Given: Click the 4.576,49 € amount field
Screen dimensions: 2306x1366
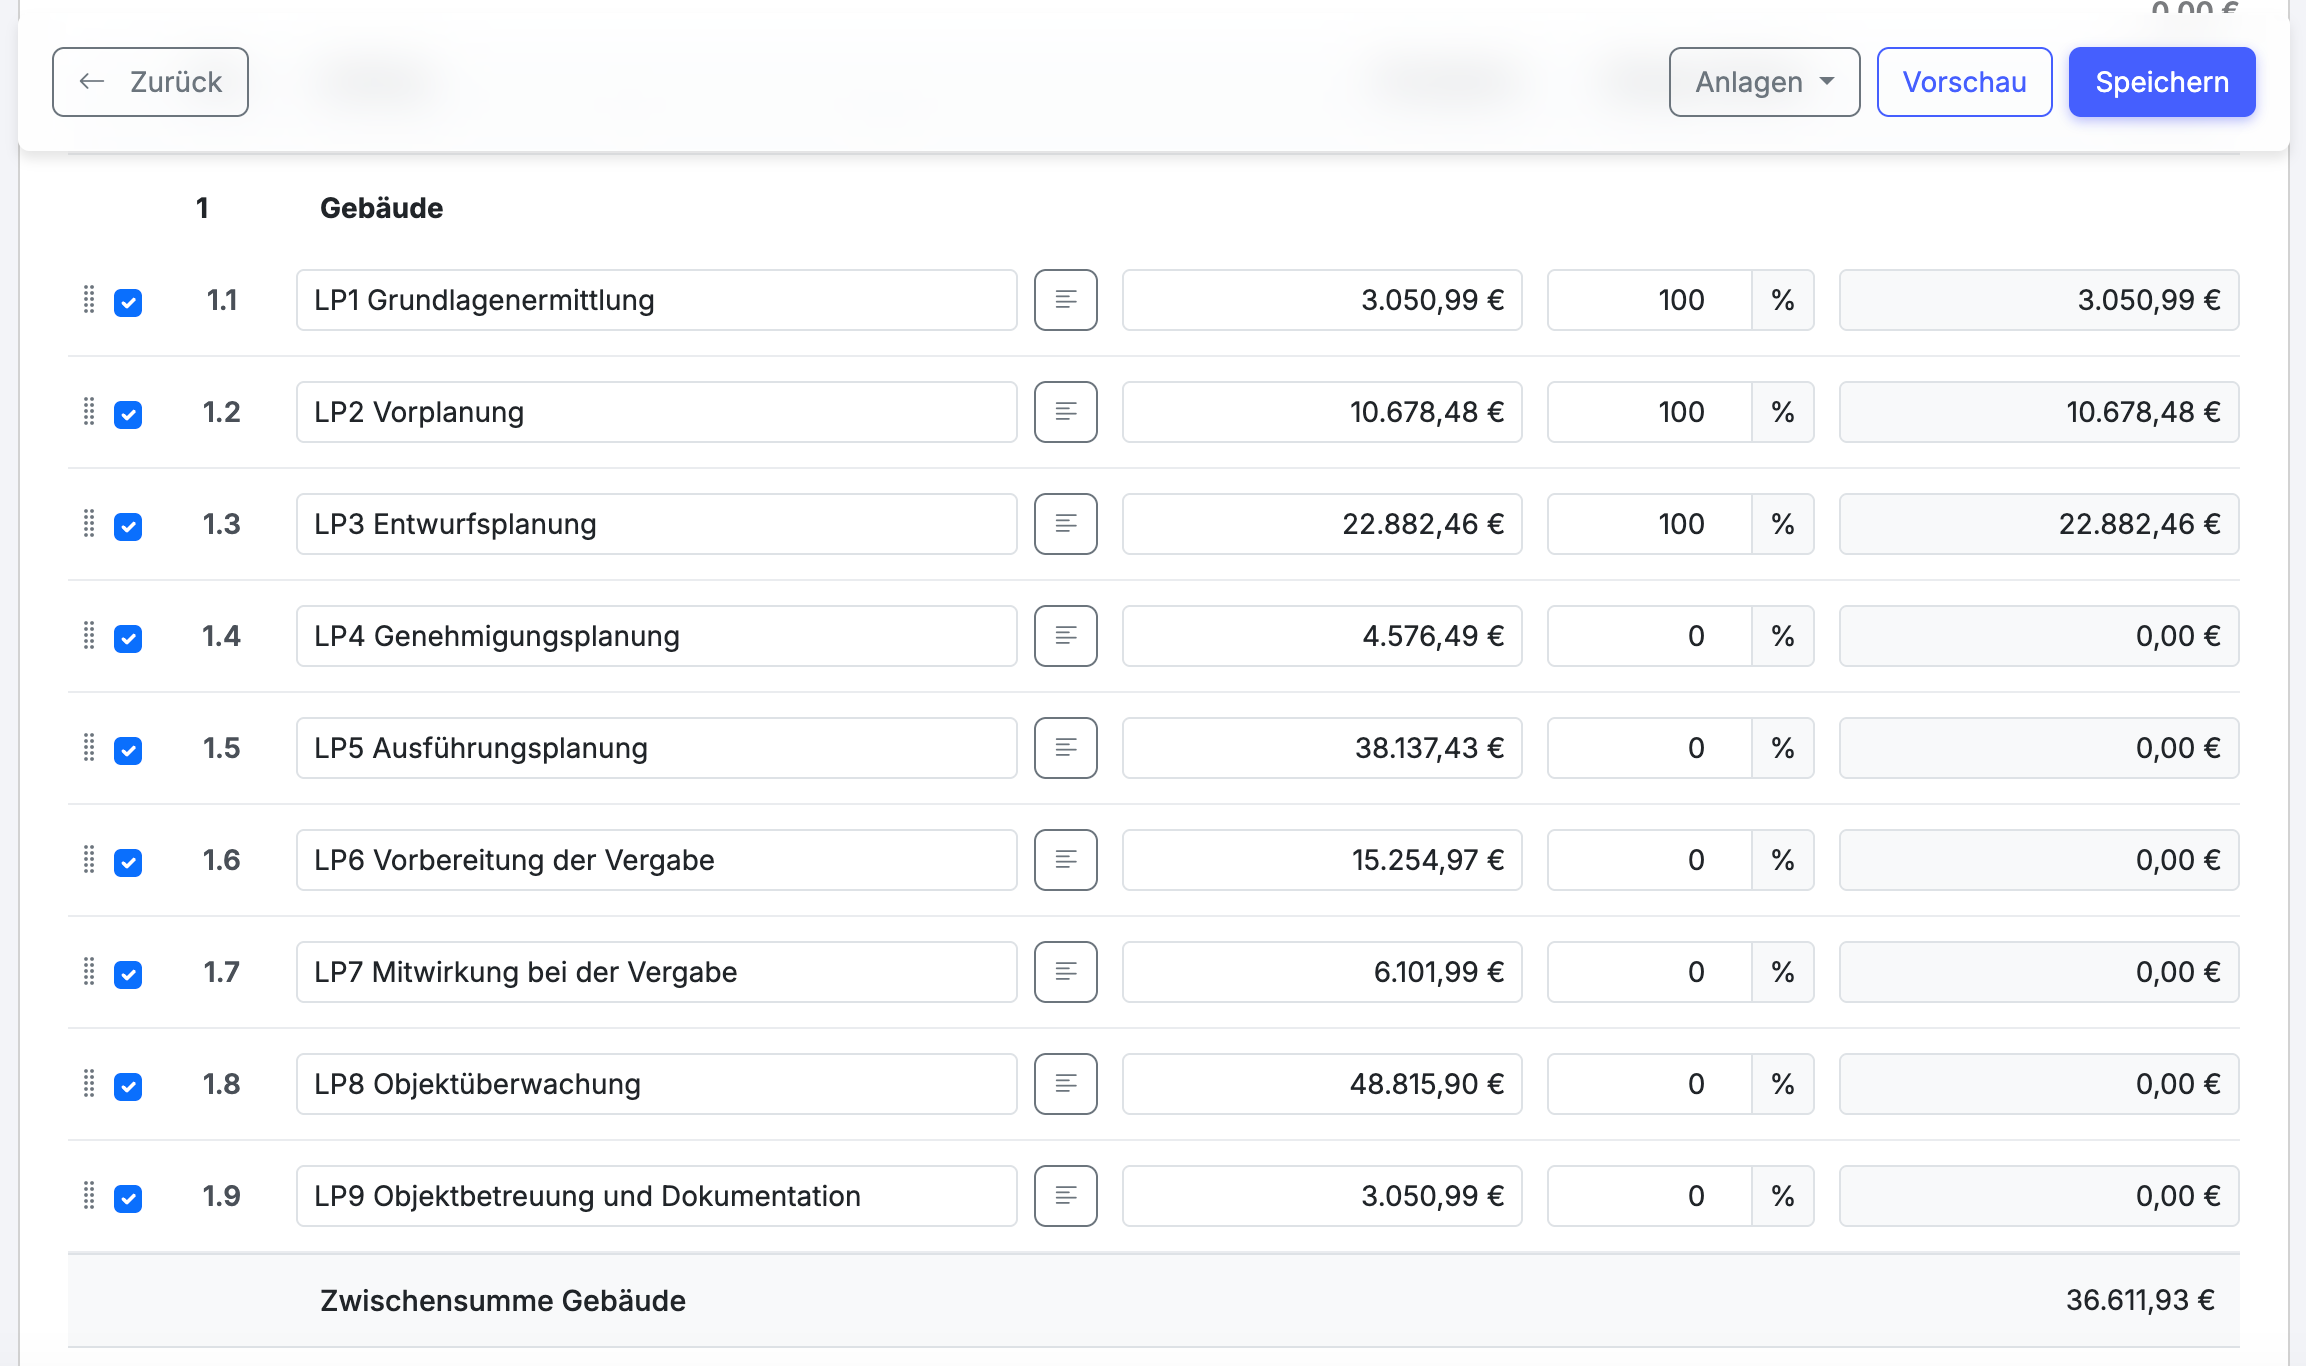Looking at the screenshot, I should pyautogui.click(x=1321, y=636).
